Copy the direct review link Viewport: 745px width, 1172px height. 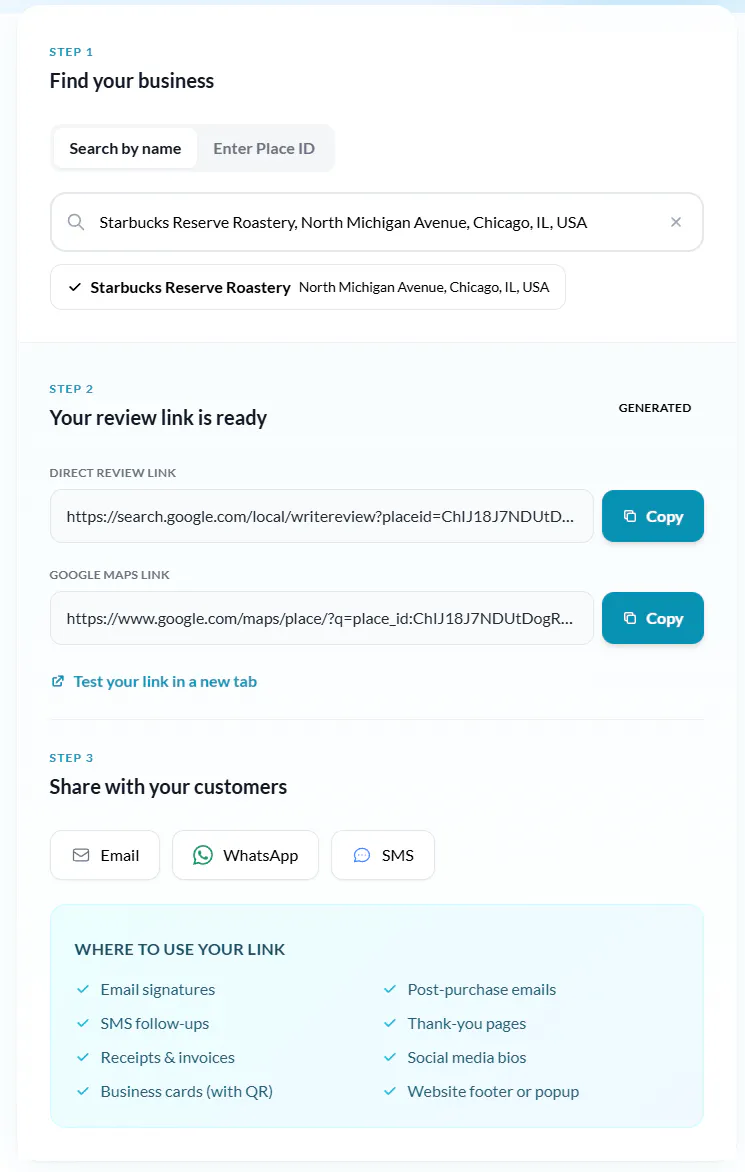tap(652, 516)
